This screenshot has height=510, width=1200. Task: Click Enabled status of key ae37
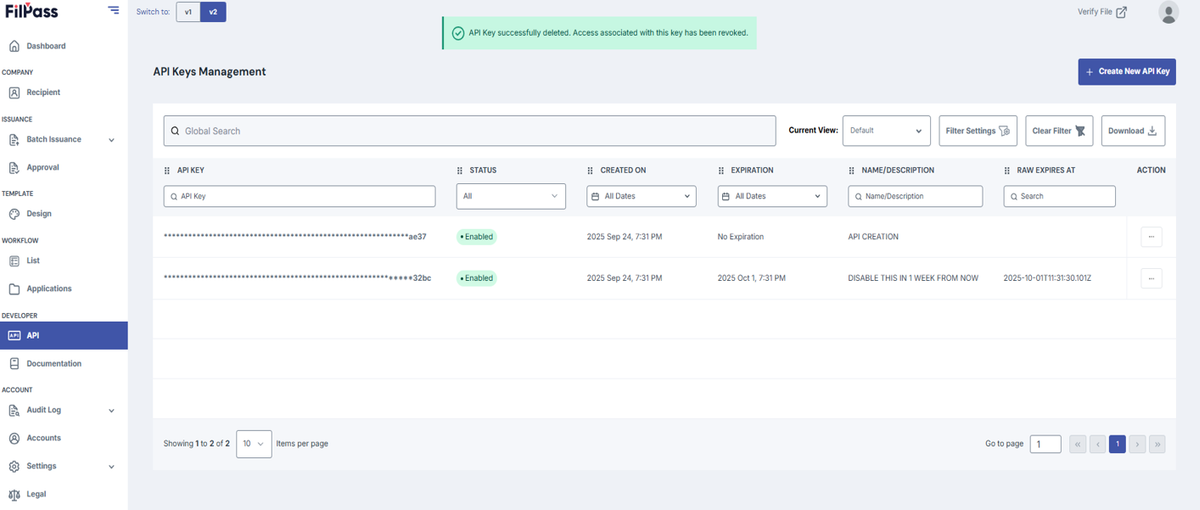(477, 237)
